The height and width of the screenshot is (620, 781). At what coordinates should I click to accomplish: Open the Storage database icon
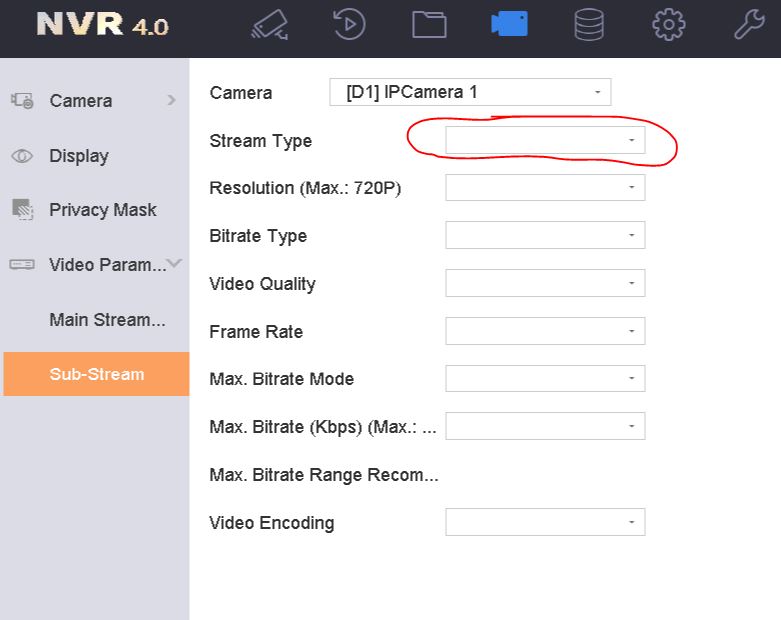(x=589, y=25)
